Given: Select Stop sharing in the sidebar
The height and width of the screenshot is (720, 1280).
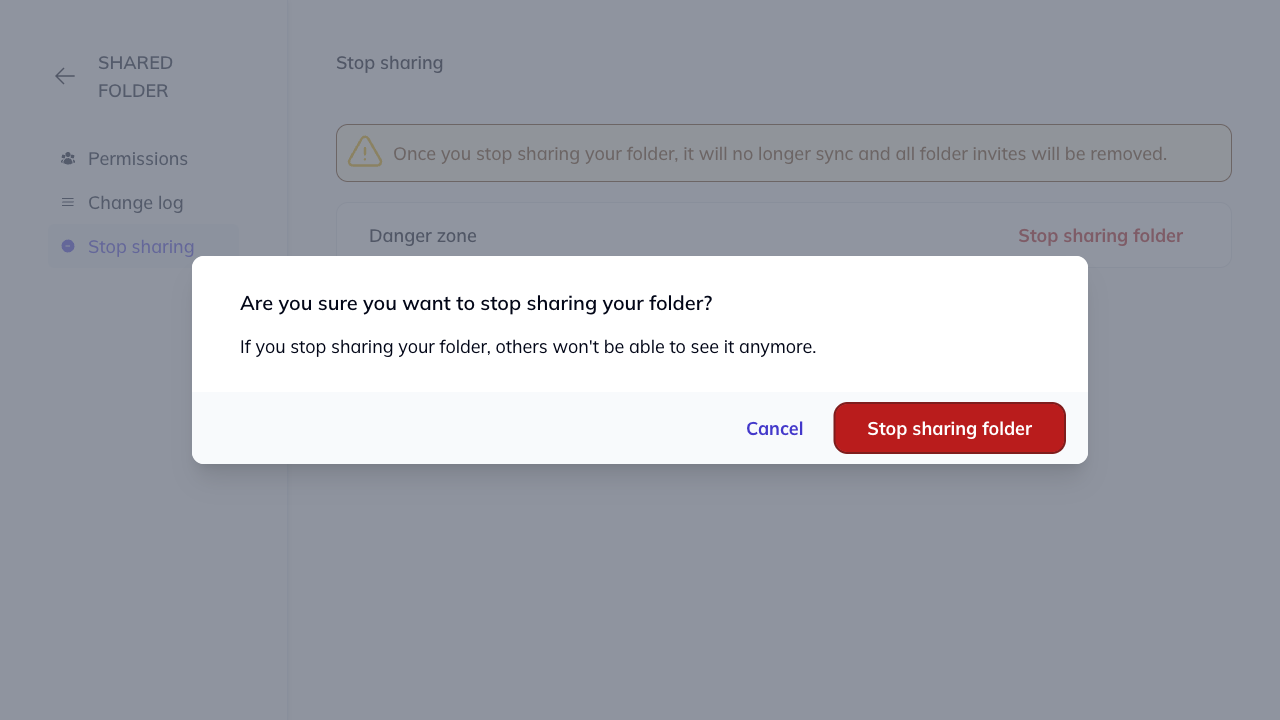Looking at the screenshot, I should pos(141,246).
